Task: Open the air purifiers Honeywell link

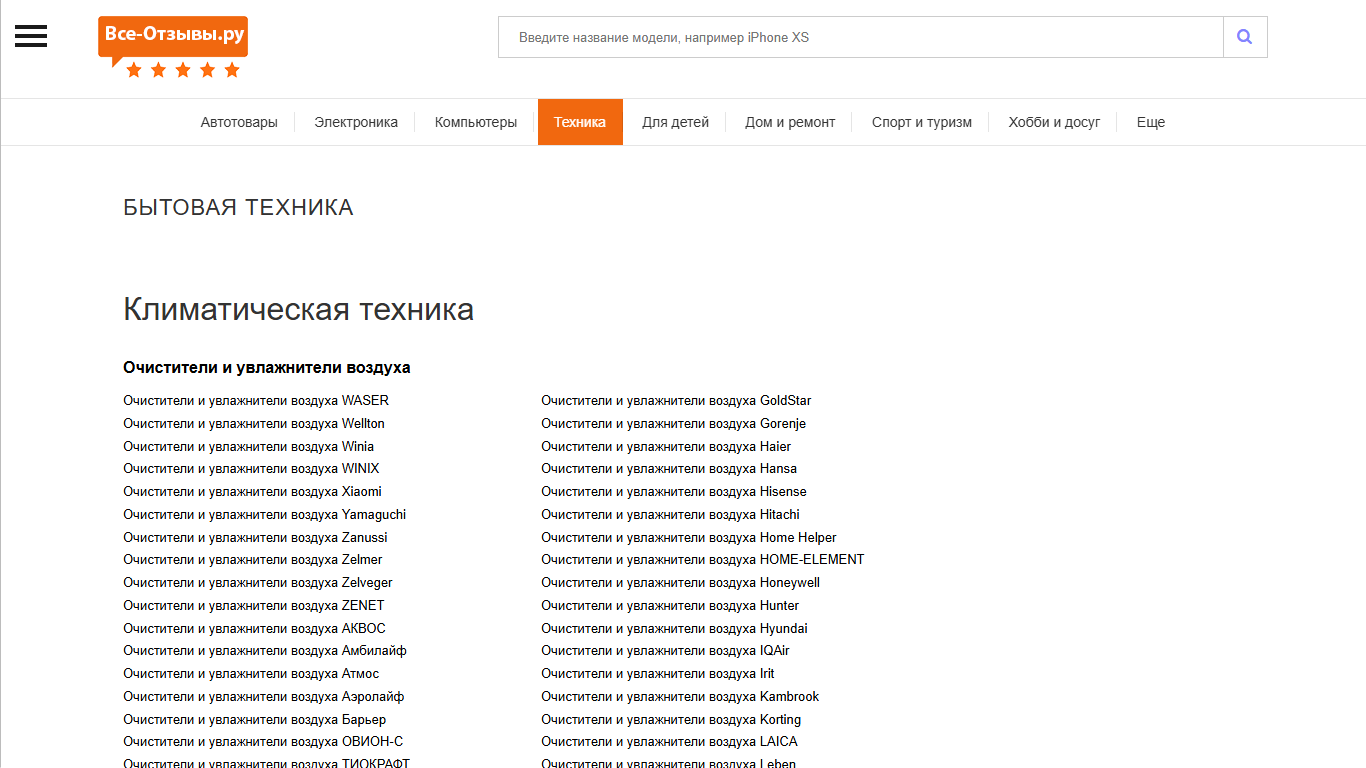Action: click(681, 582)
